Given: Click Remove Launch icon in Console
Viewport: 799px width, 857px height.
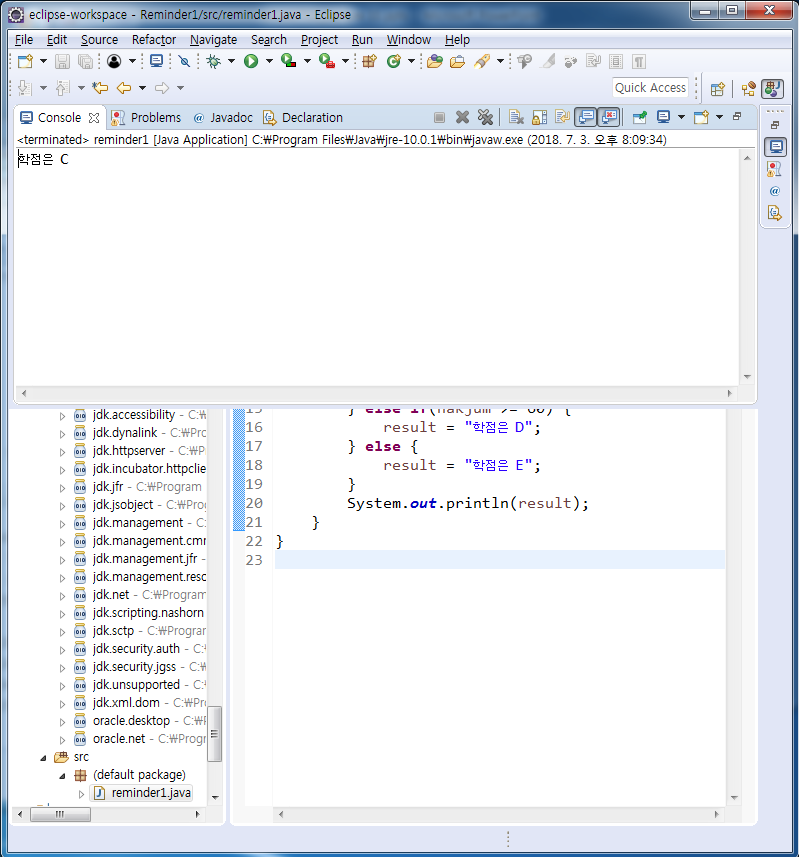Looking at the screenshot, I should (x=462, y=117).
